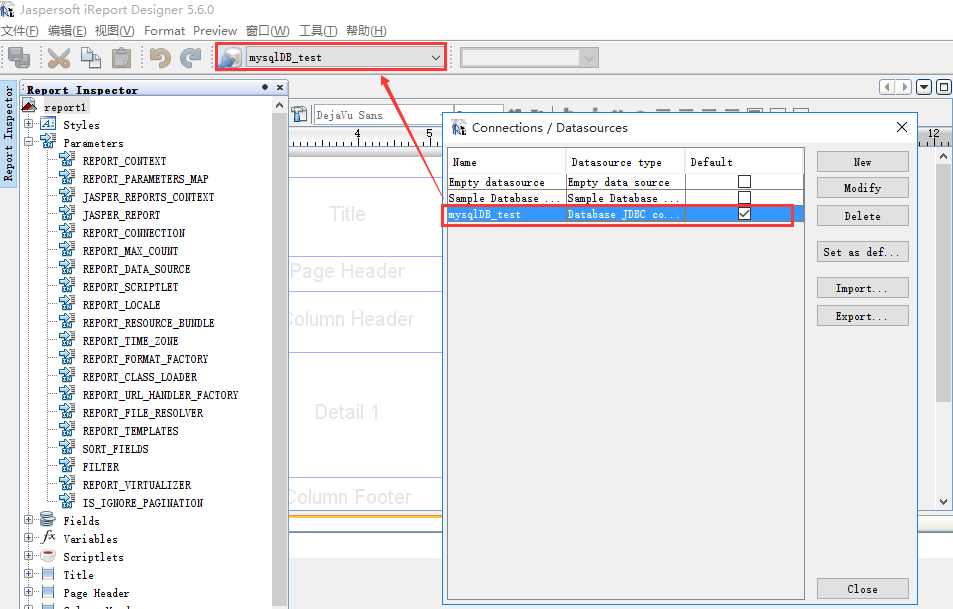This screenshot has width=953, height=609.
Task: Open the DejaVu Sans font dropdown
Action: [x=442, y=115]
